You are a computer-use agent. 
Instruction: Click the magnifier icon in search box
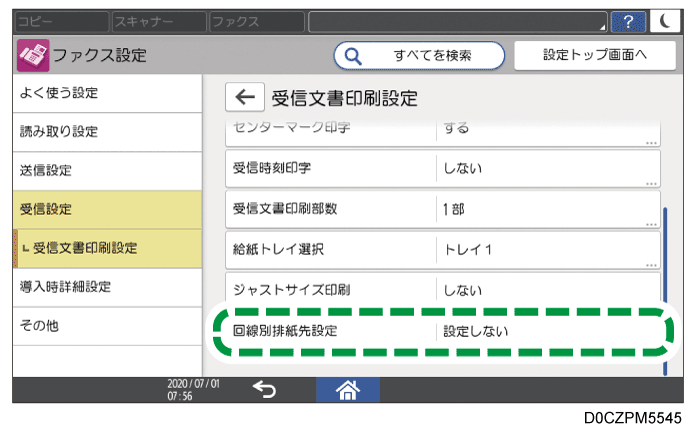[353, 56]
